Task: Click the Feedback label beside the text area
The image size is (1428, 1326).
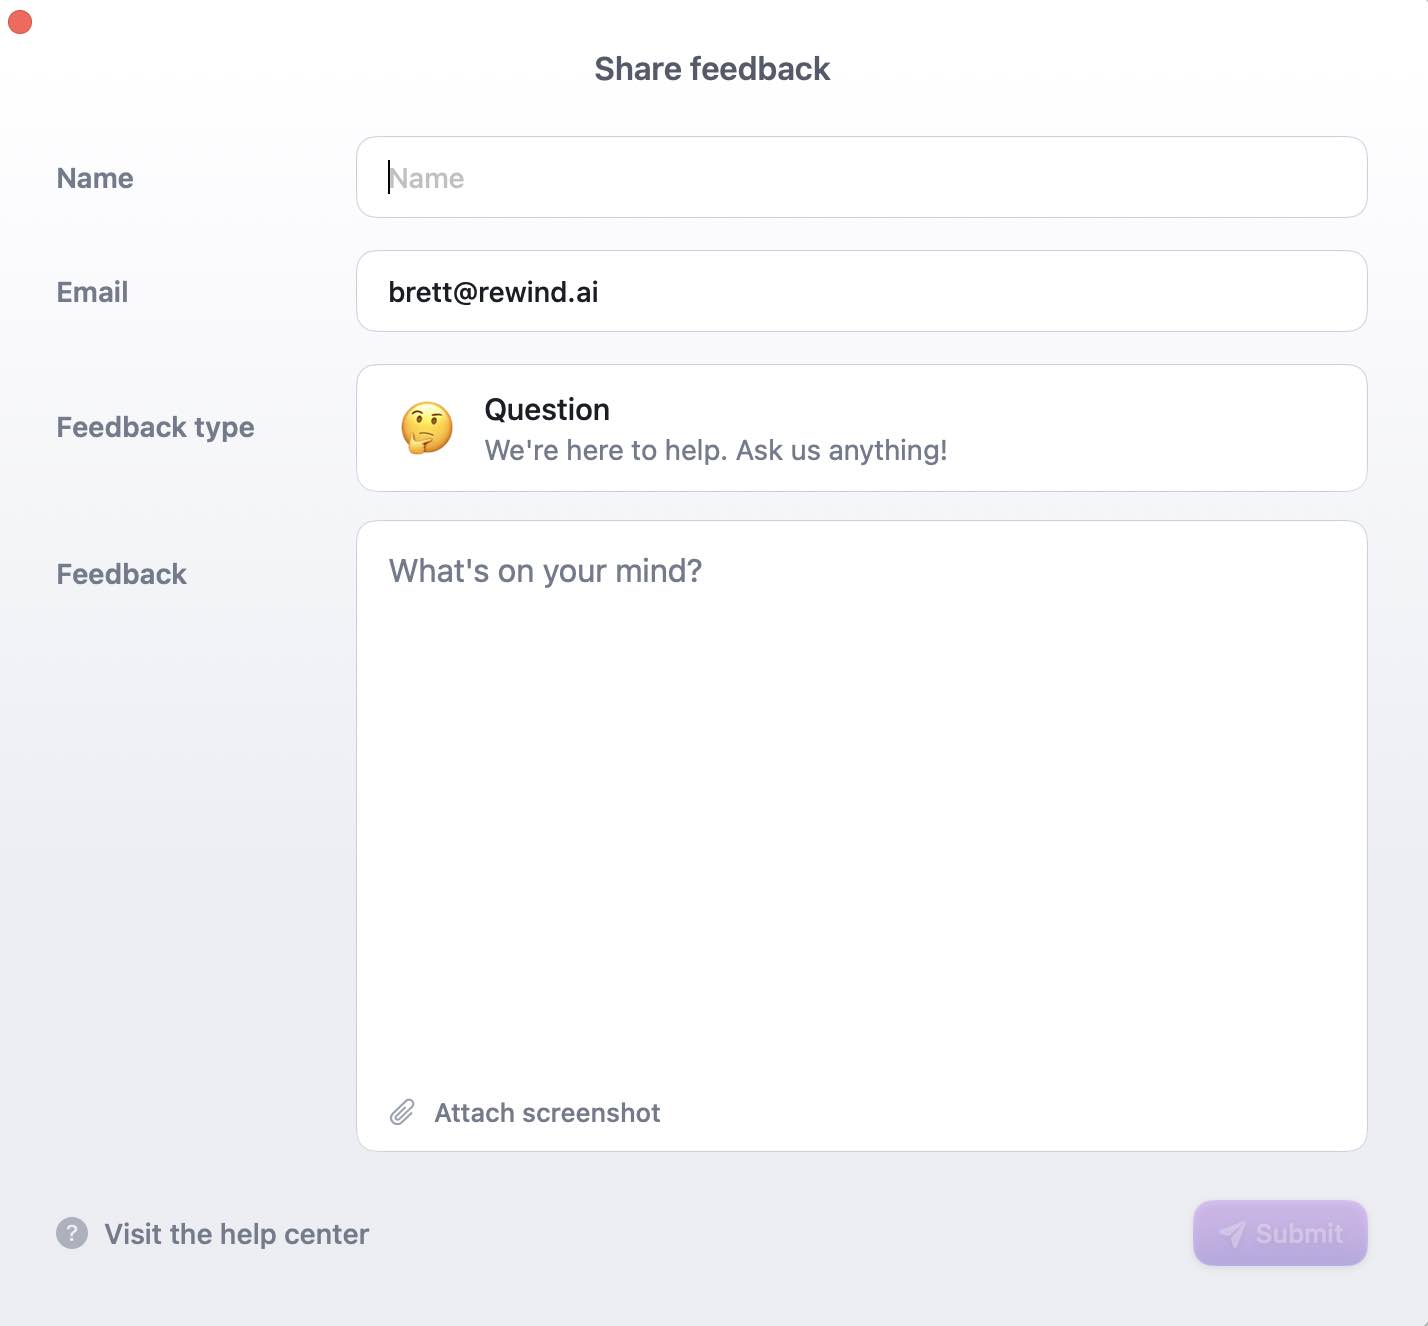Action: coord(121,574)
